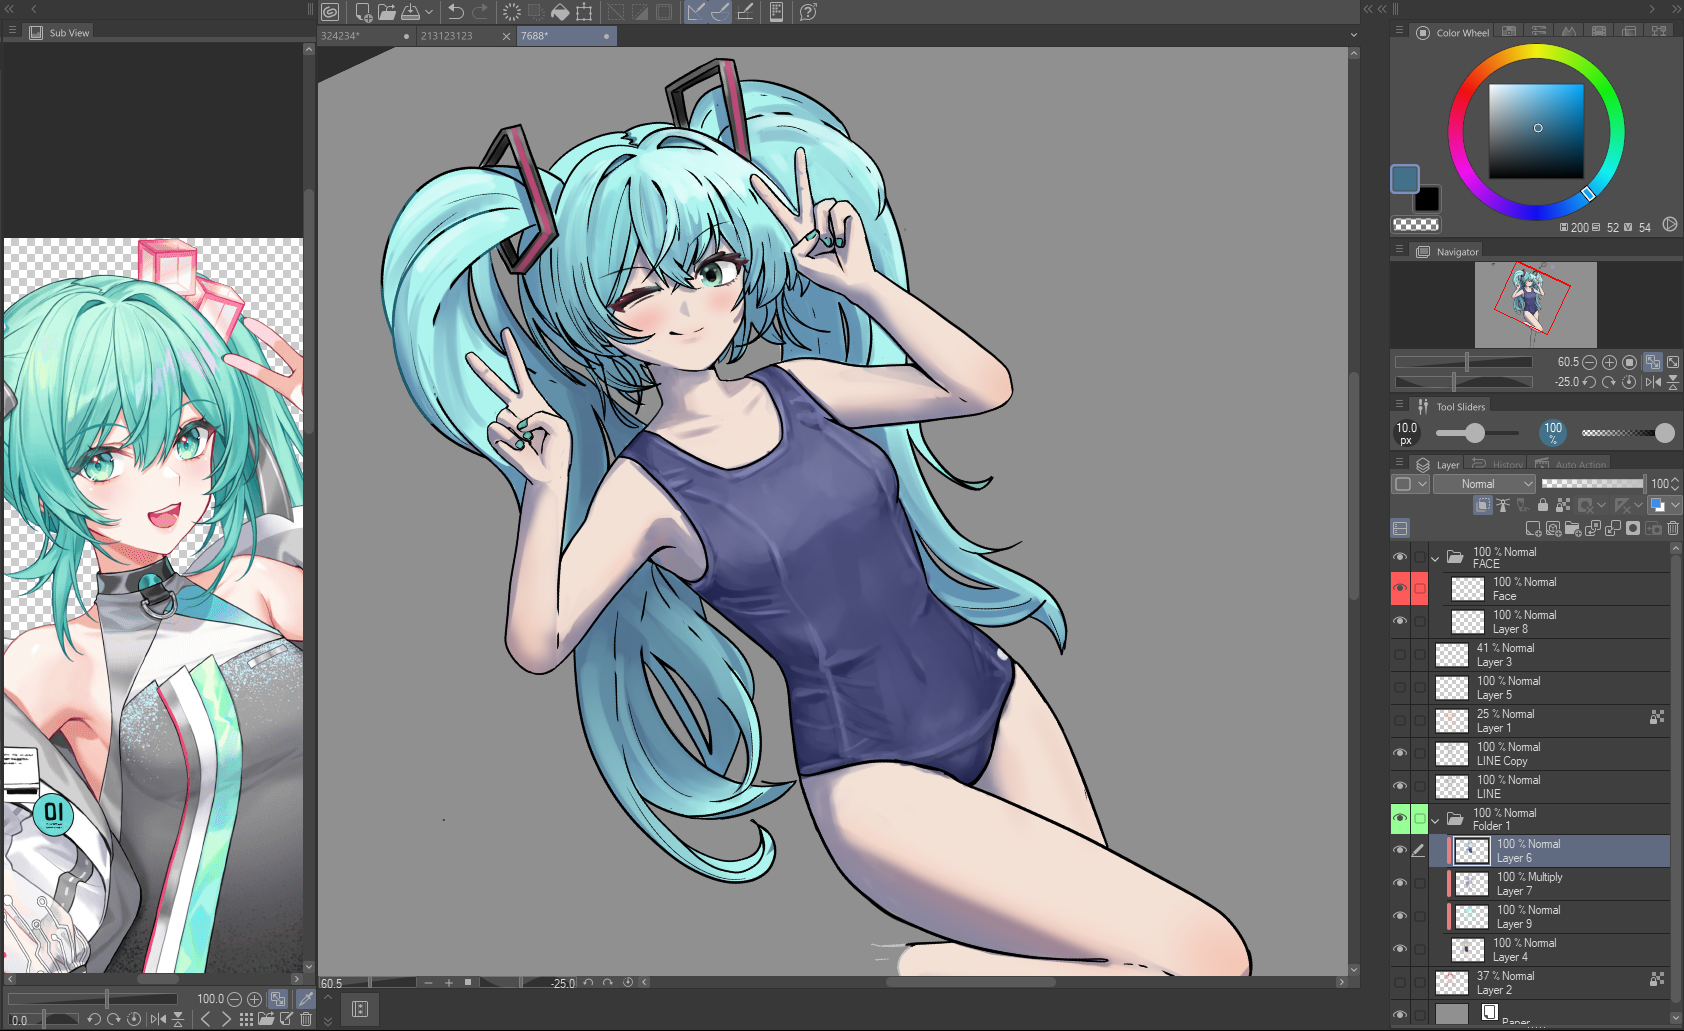
Task: Switch to the 324234 canvas tab
Action: [x=366, y=36]
